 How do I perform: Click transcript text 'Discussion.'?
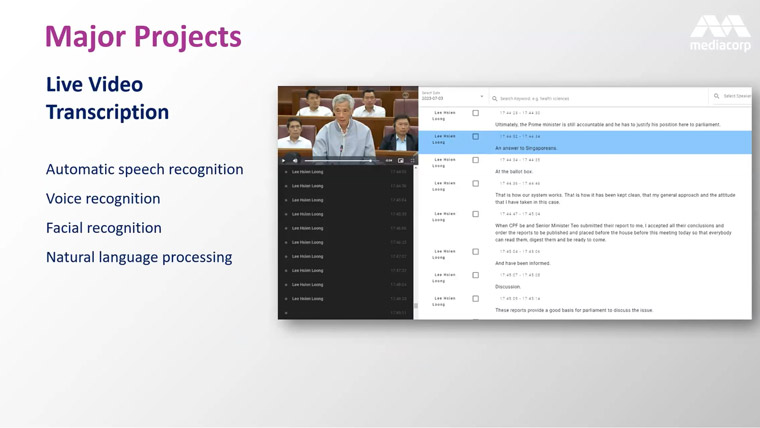[x=507, y=287]
